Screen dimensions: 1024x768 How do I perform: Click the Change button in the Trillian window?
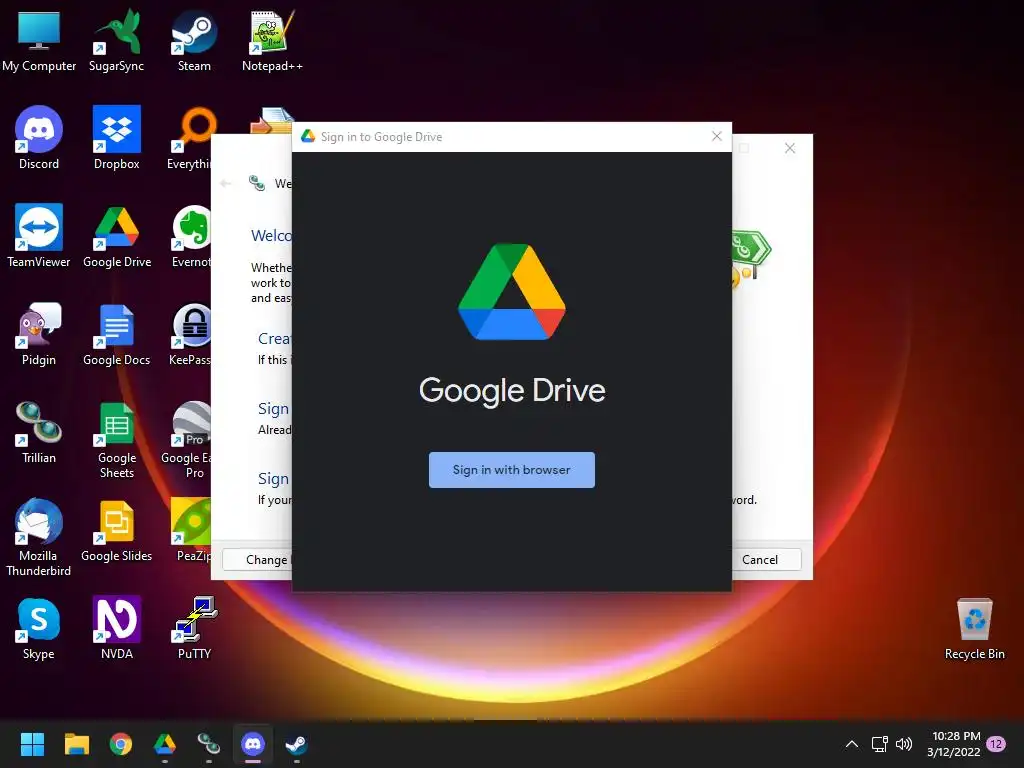click(x=258, y=560)
